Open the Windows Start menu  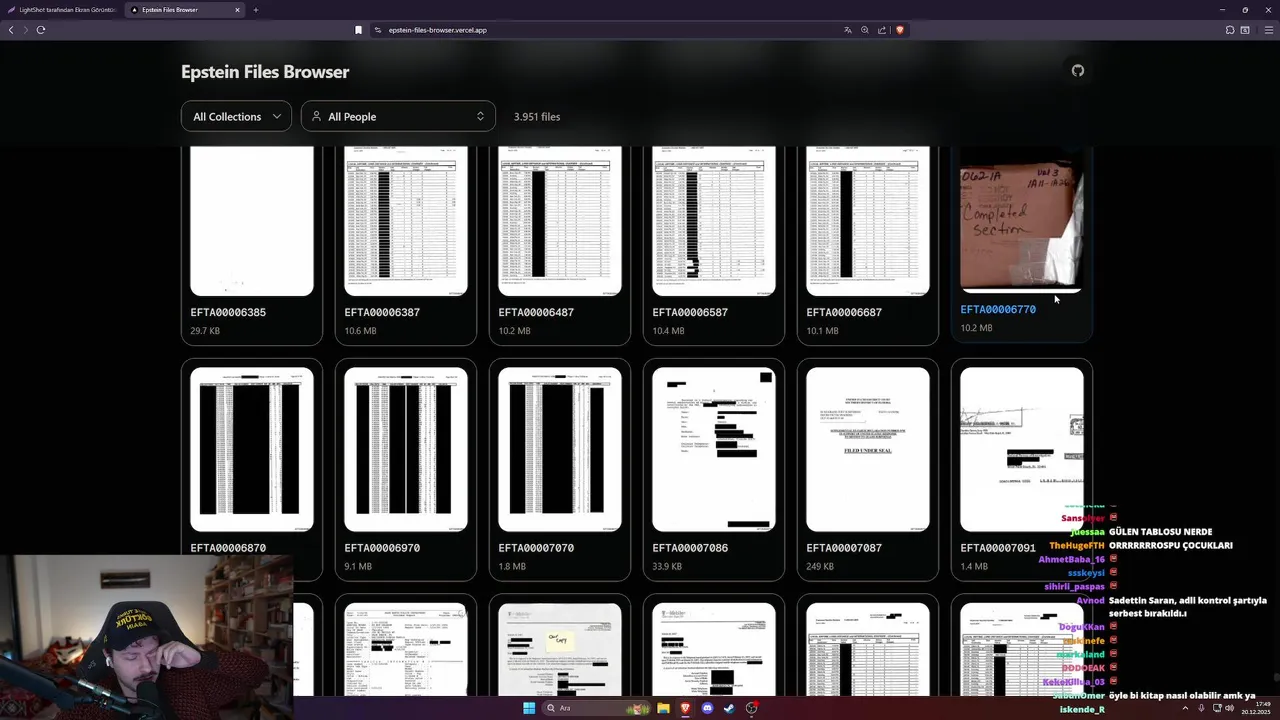click(529, 708)
